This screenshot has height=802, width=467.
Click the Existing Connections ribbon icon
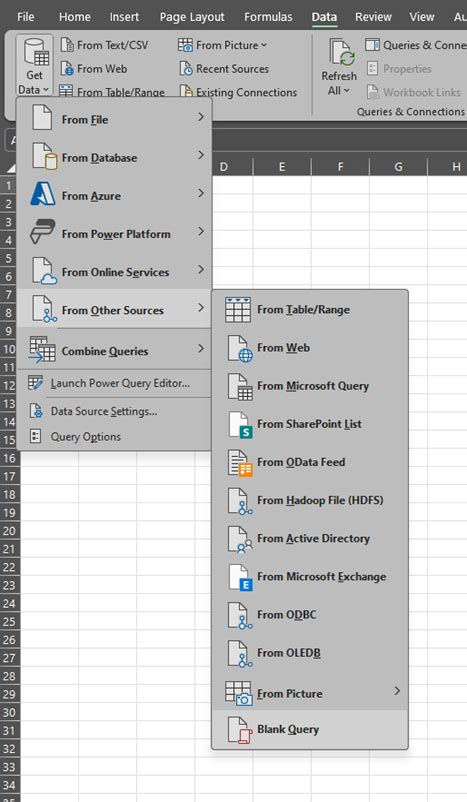[x=186, y=92]
